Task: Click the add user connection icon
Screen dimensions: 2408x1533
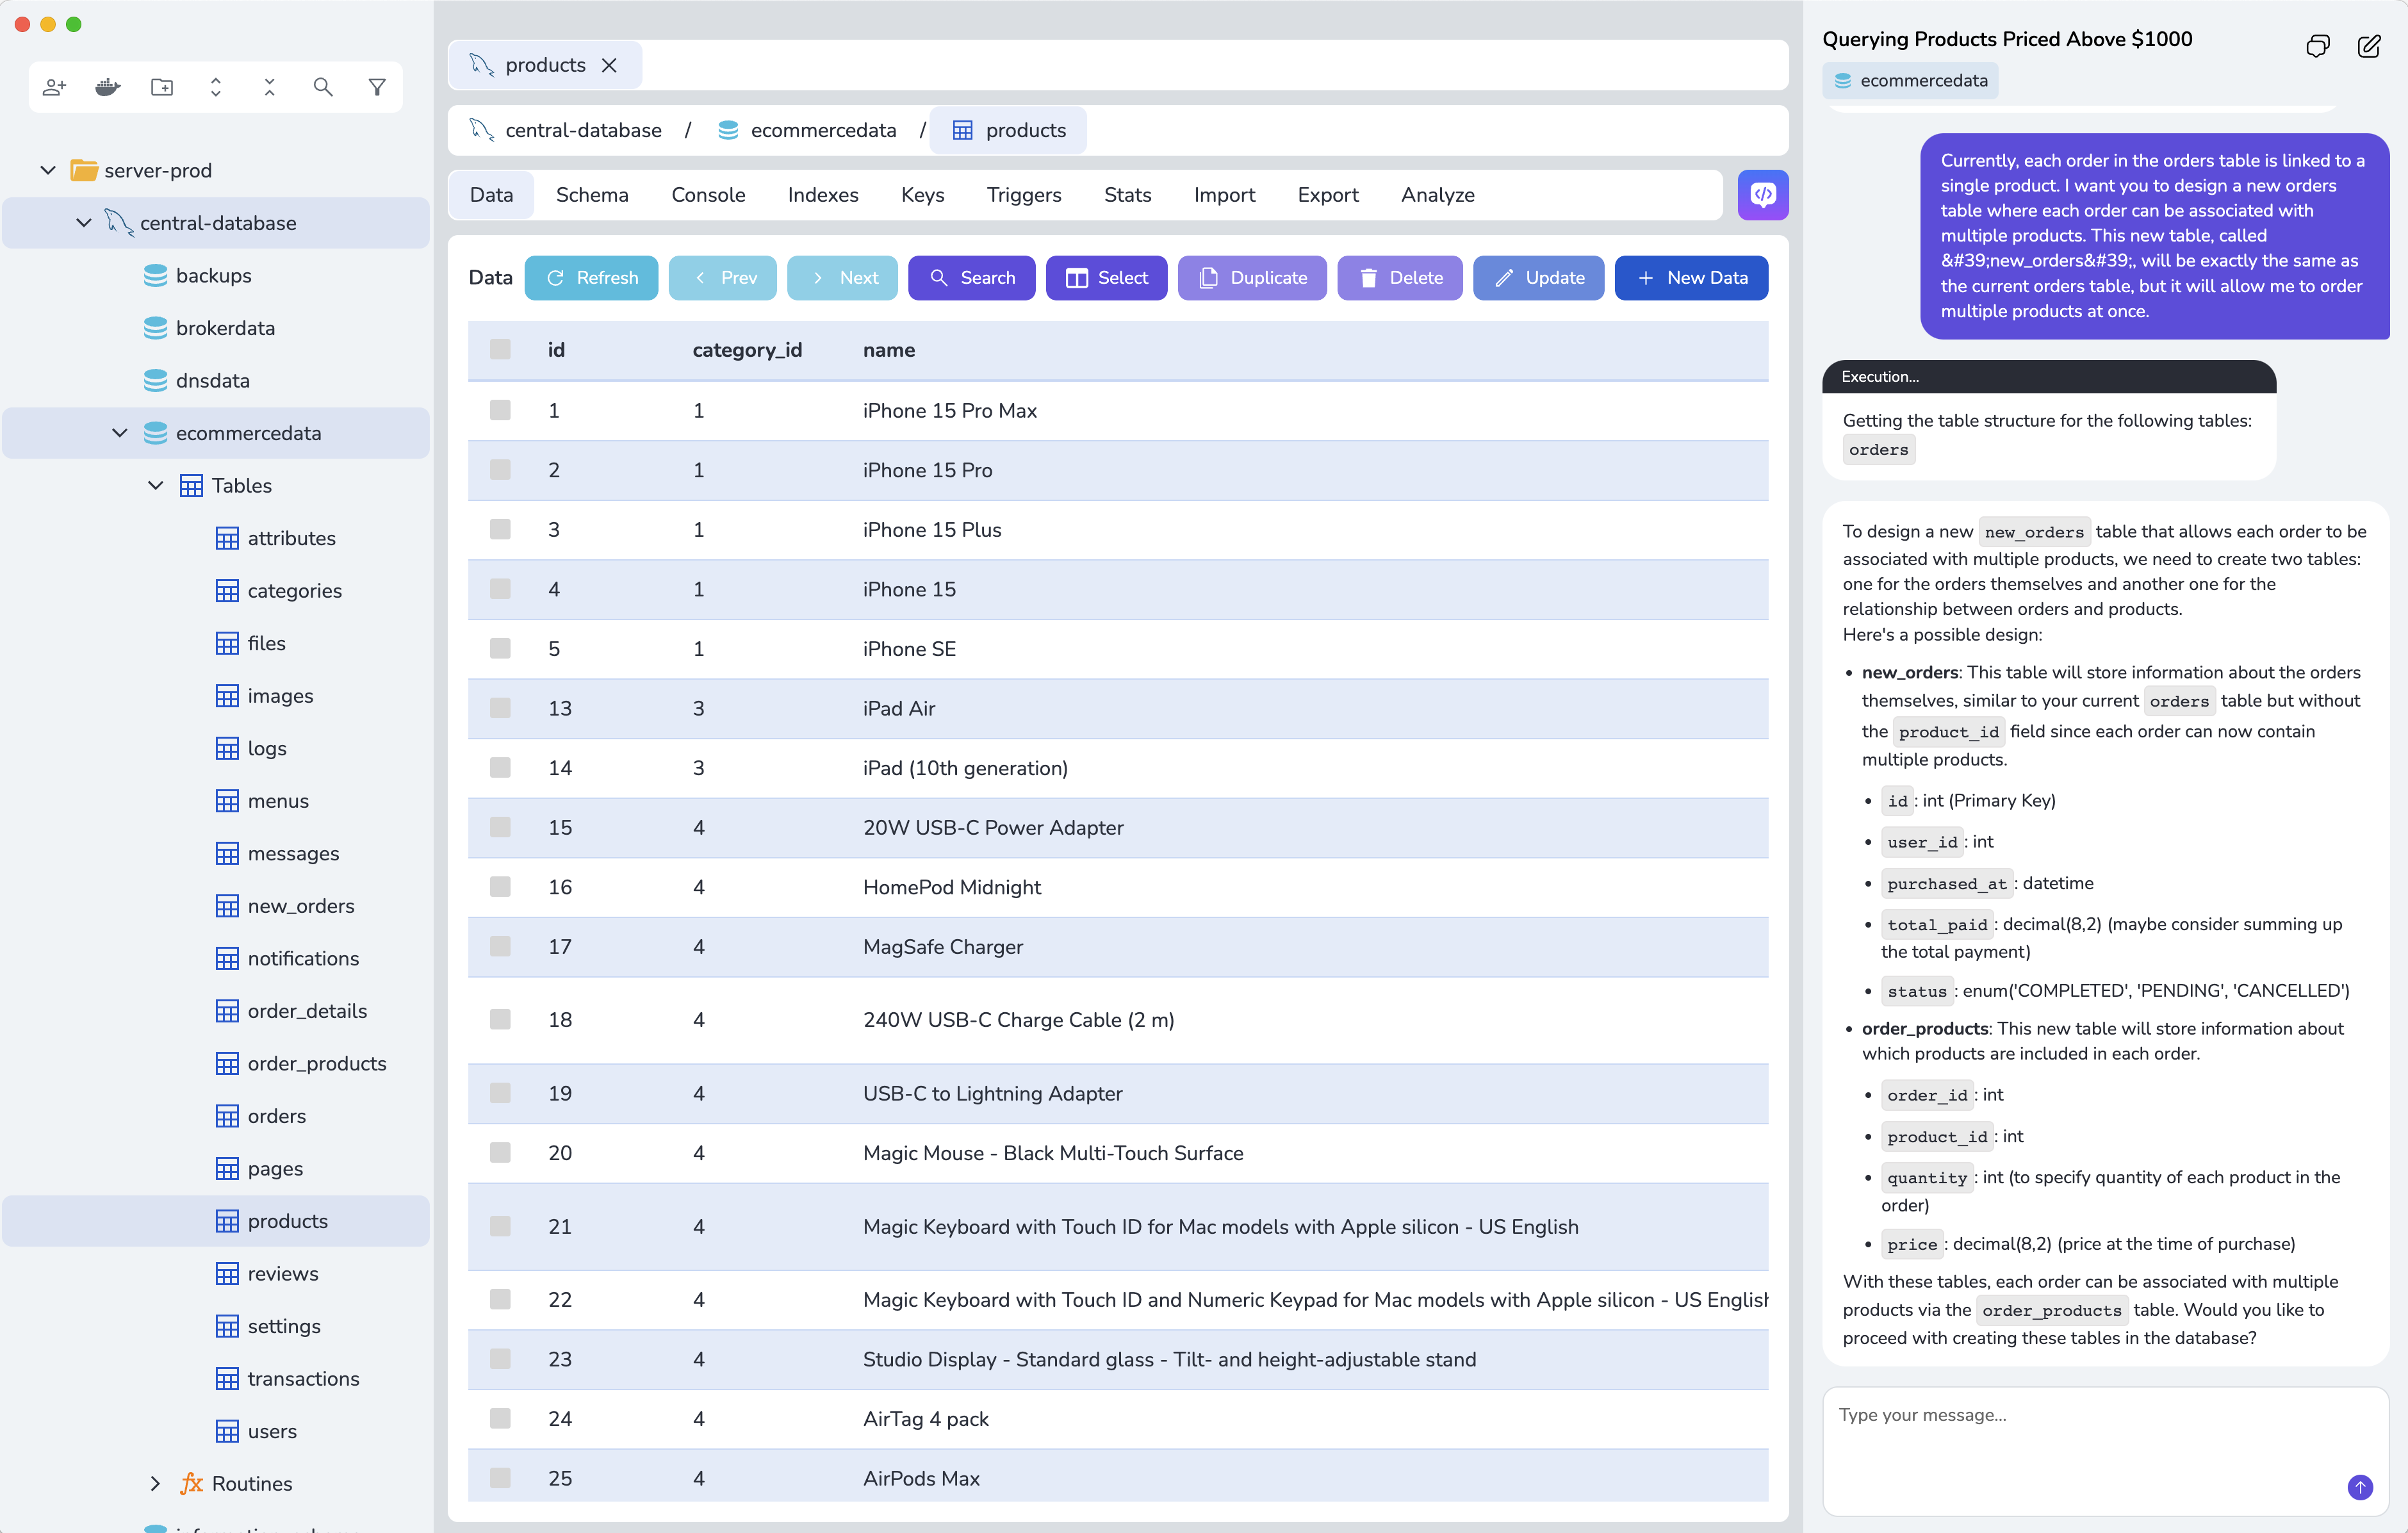Action: [x=54, y=88]
